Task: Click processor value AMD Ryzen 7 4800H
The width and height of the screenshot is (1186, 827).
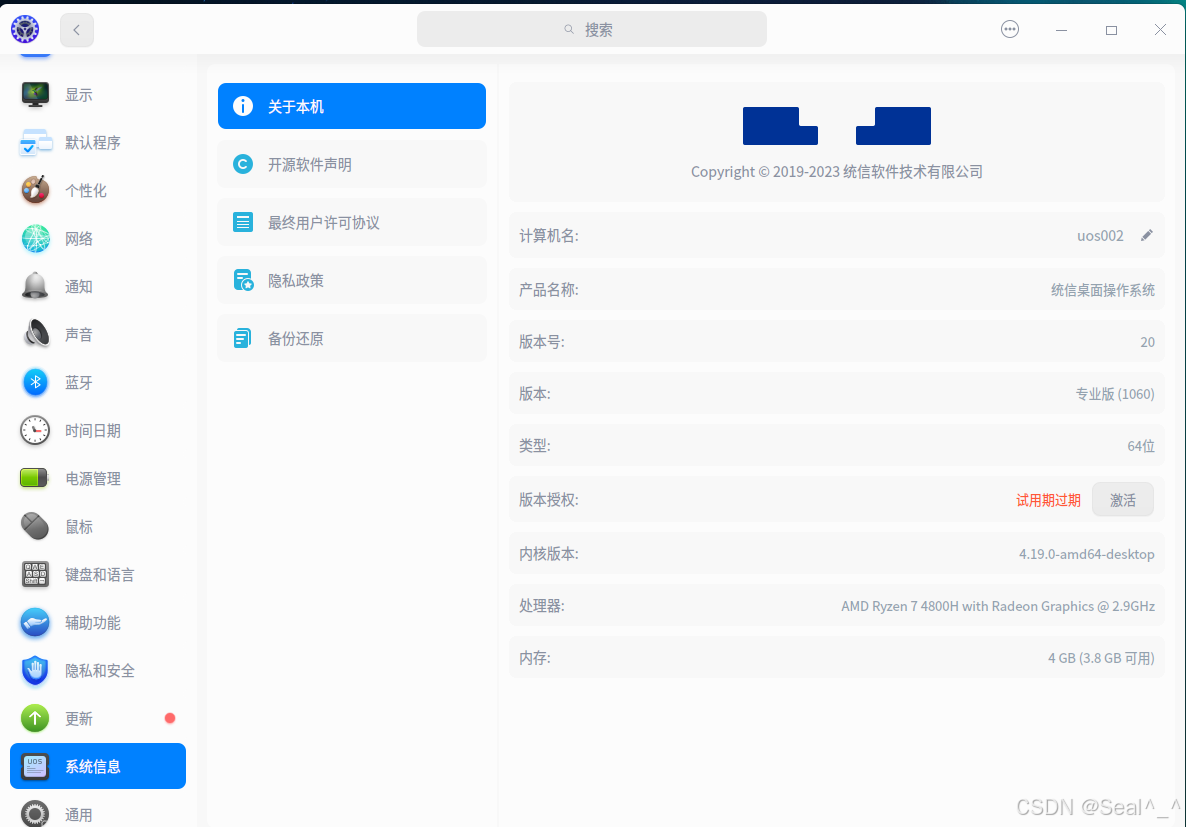Action: pos(998,606)
